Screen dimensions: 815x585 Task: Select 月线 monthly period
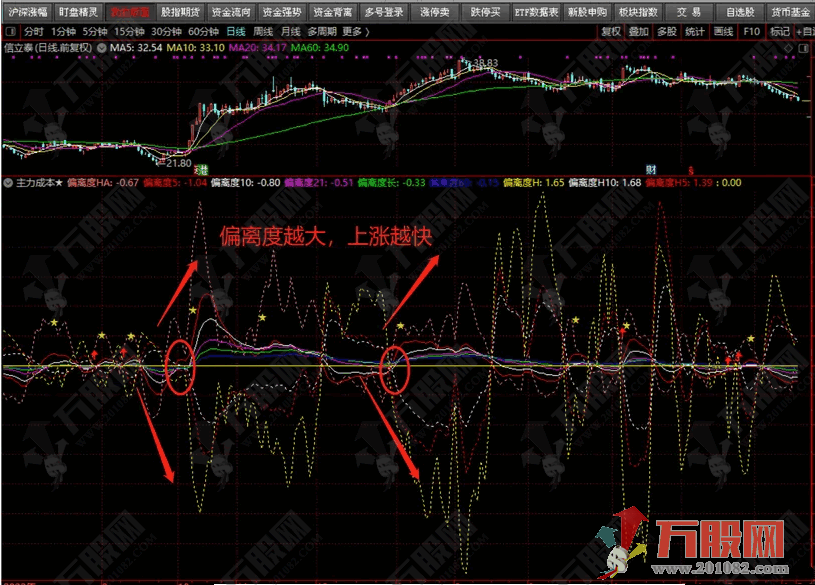coord(291,32)
